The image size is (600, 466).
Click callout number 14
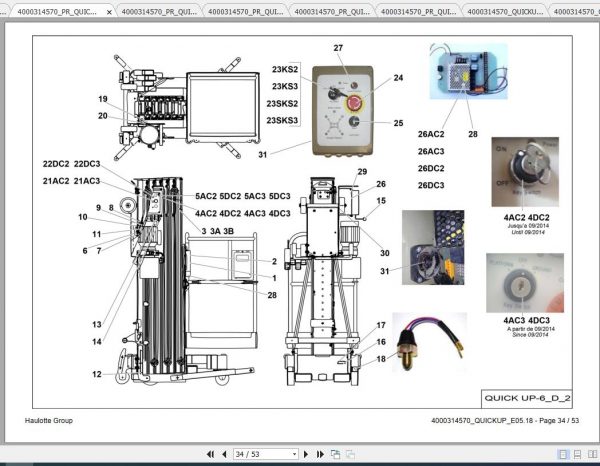tap(97, 342)
